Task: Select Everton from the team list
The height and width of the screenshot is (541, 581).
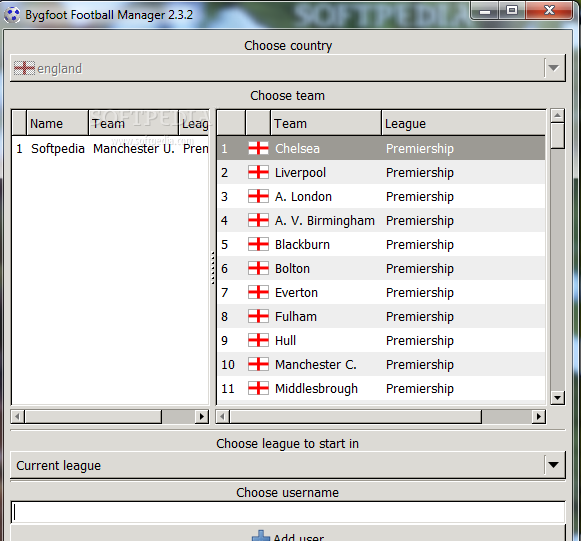Action: pos(381,292)
